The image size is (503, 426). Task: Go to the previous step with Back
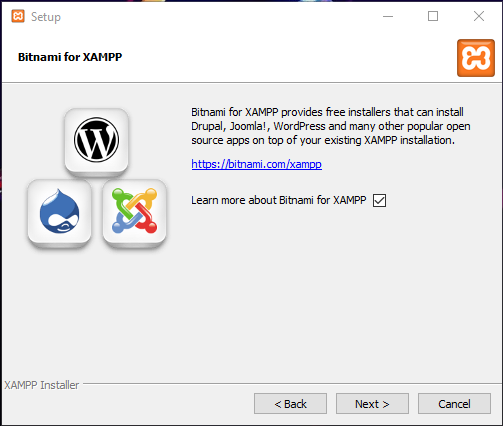point(290,404)
